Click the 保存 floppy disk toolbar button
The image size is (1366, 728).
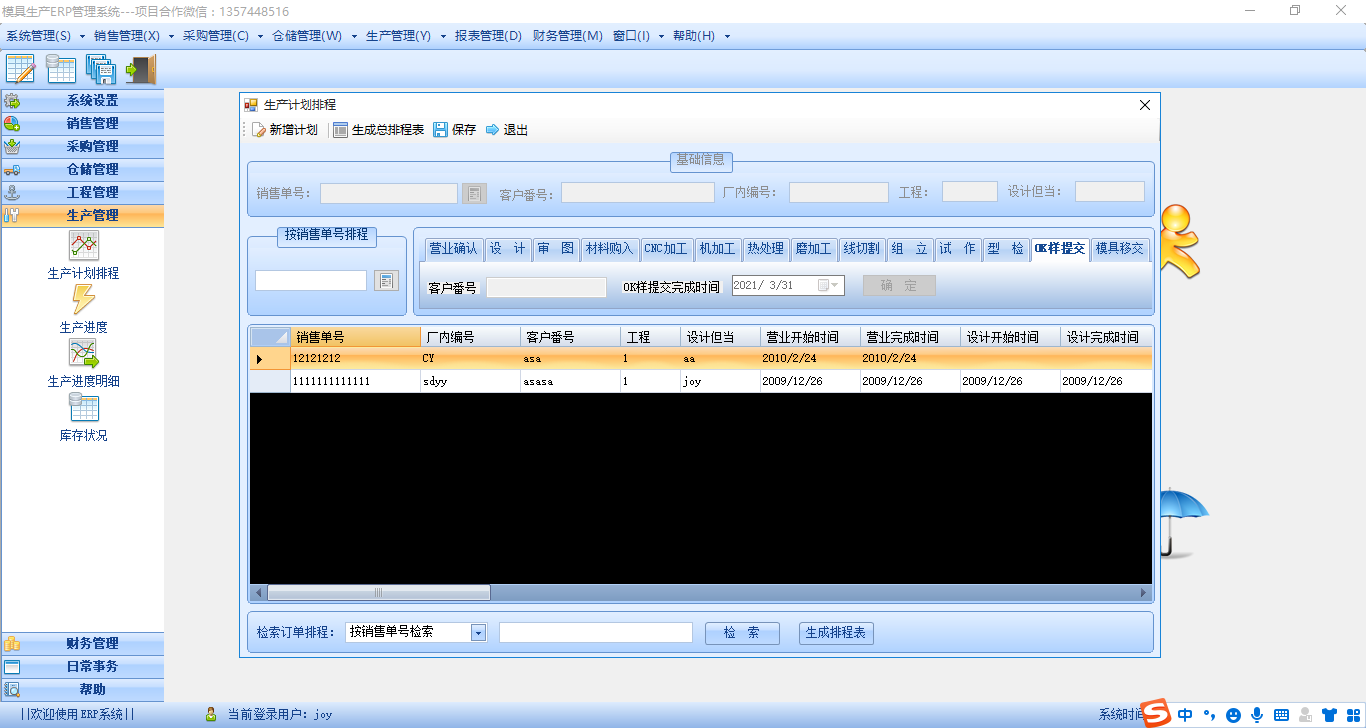(x=455, y=130)
